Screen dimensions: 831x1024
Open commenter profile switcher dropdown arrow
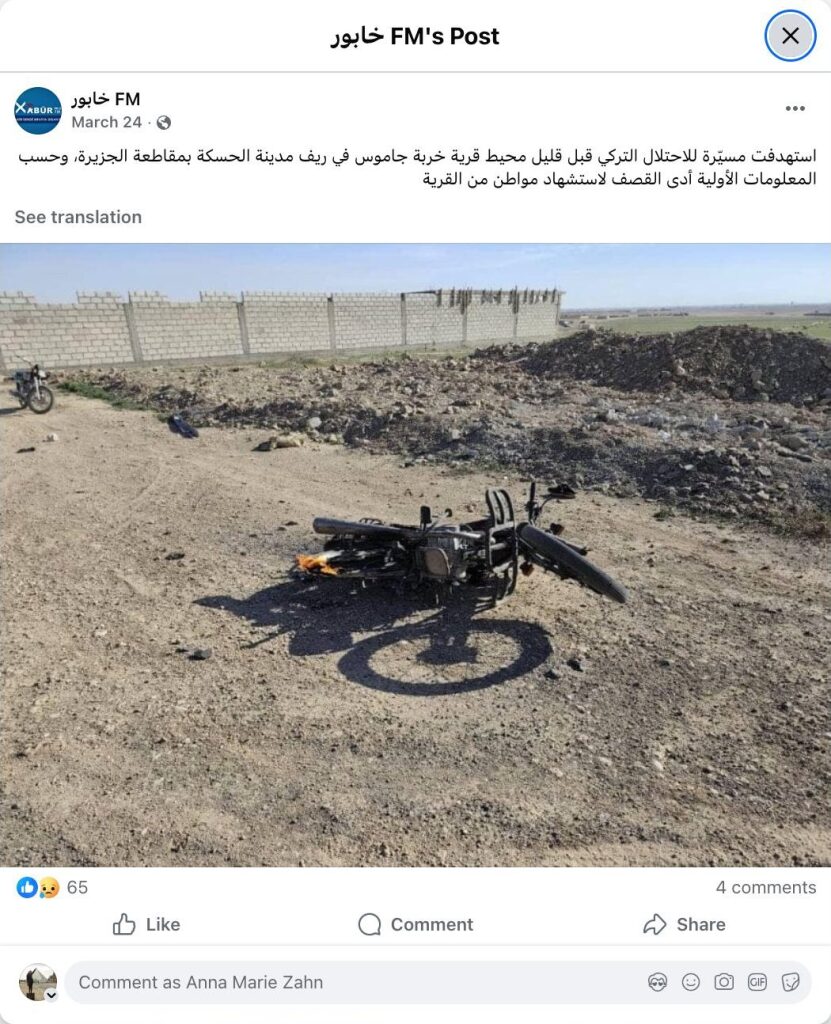point(51,995)
